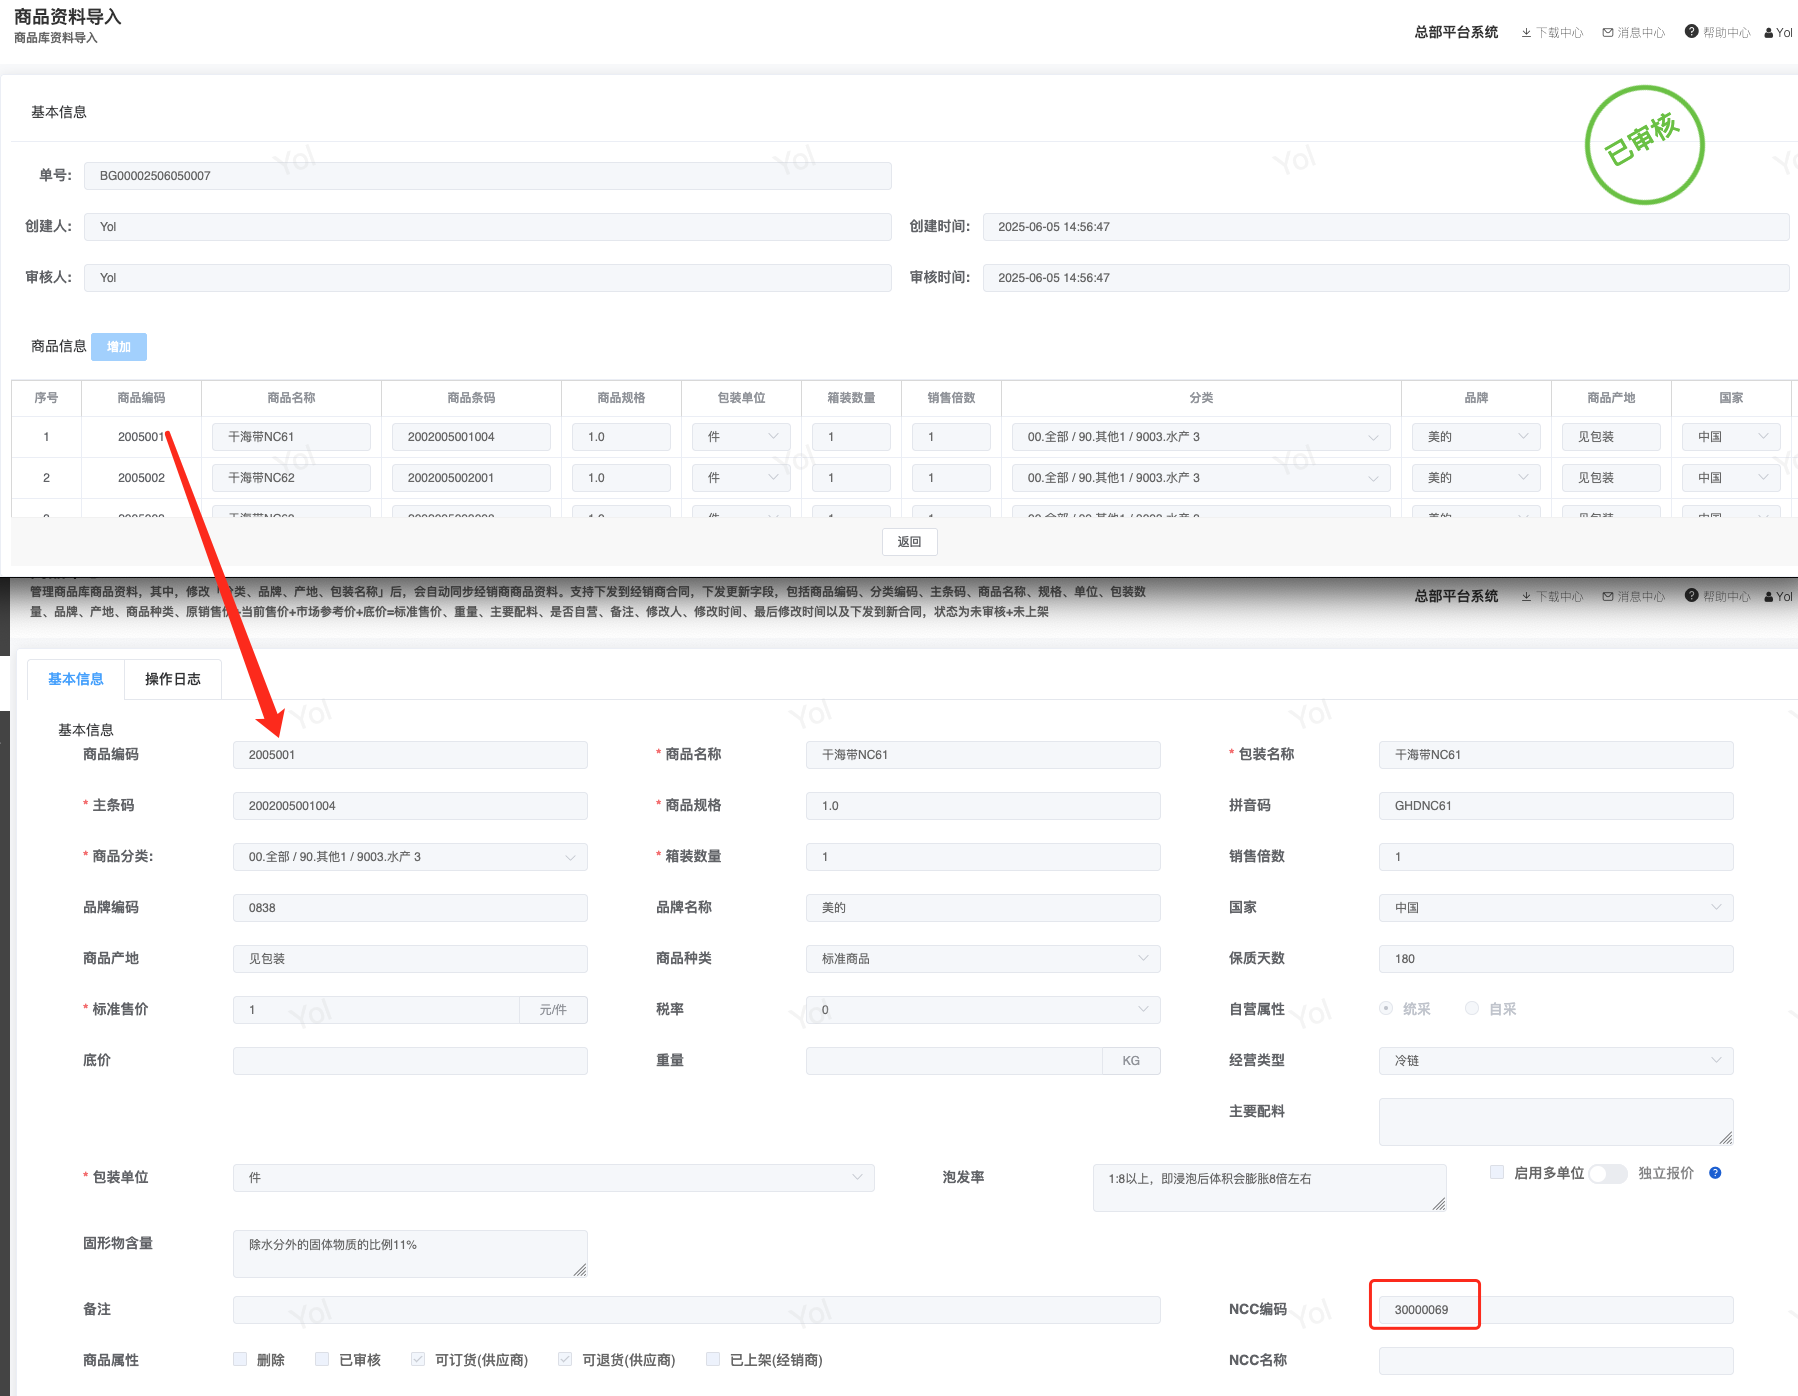1798x1396 pixels.
Task: Click the blue 增加 button
Action: coord(119,347)
